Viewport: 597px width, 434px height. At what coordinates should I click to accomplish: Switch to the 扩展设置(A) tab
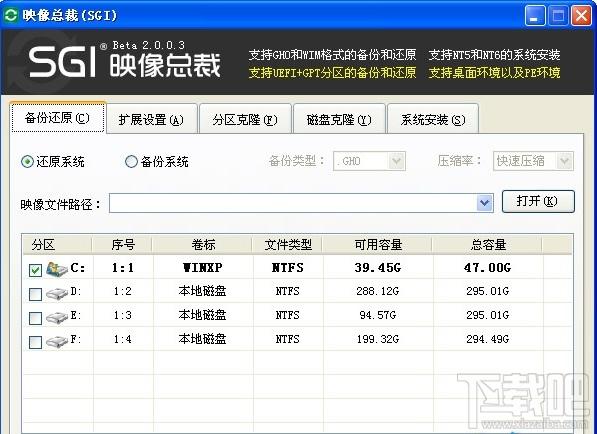[x=151, y=120]
